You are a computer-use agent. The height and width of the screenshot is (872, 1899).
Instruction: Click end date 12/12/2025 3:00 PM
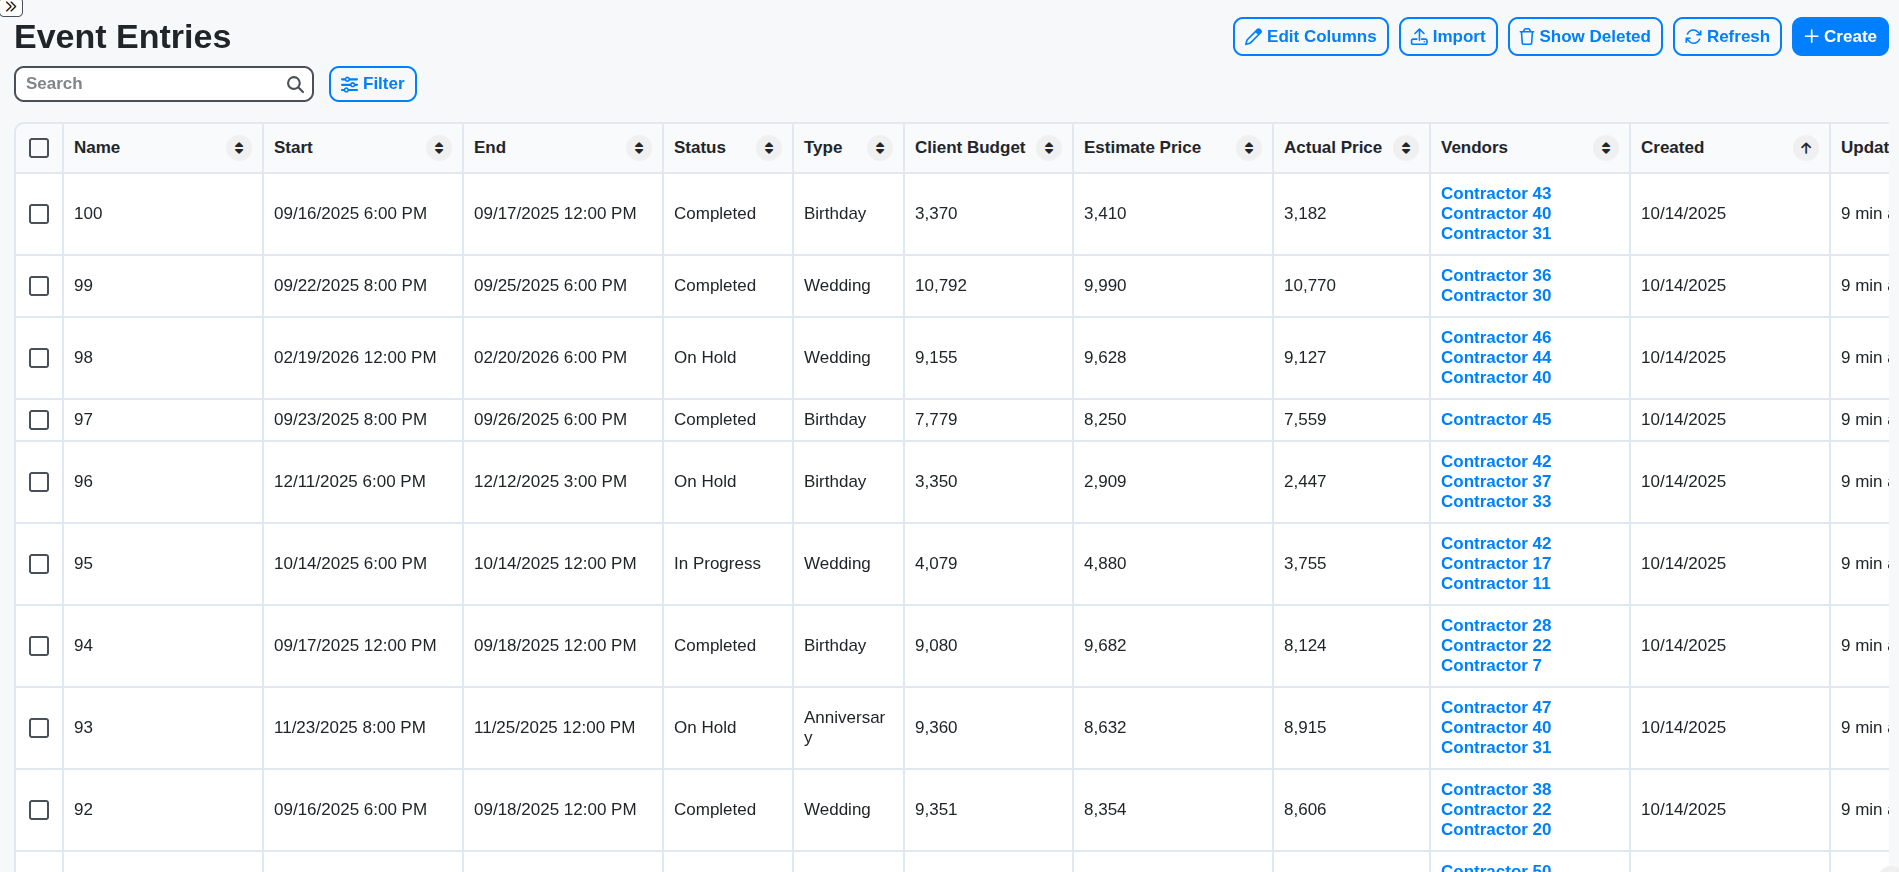[x=550, y=482]
